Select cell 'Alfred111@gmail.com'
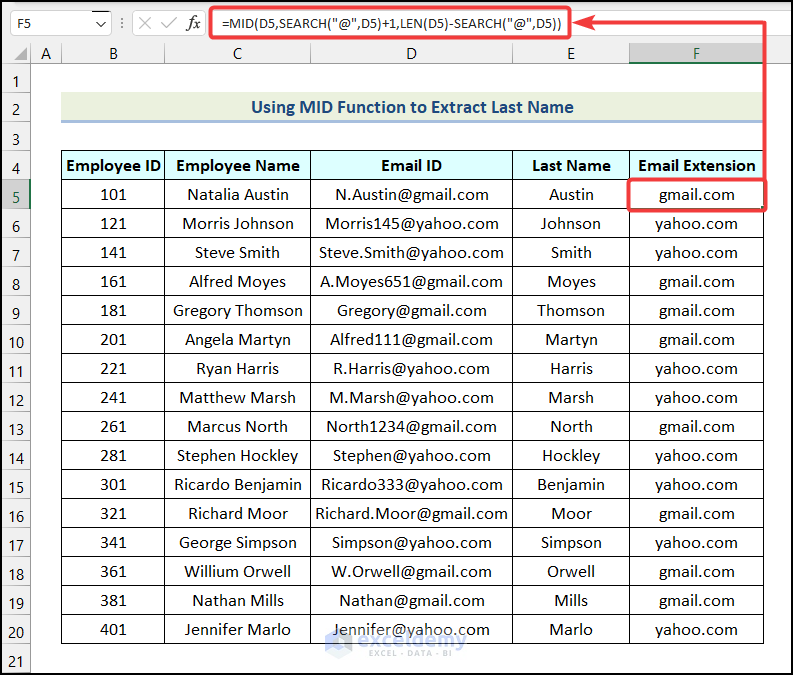Image resolution: width=793 pixels, height=675 pixels. [412, 340]
